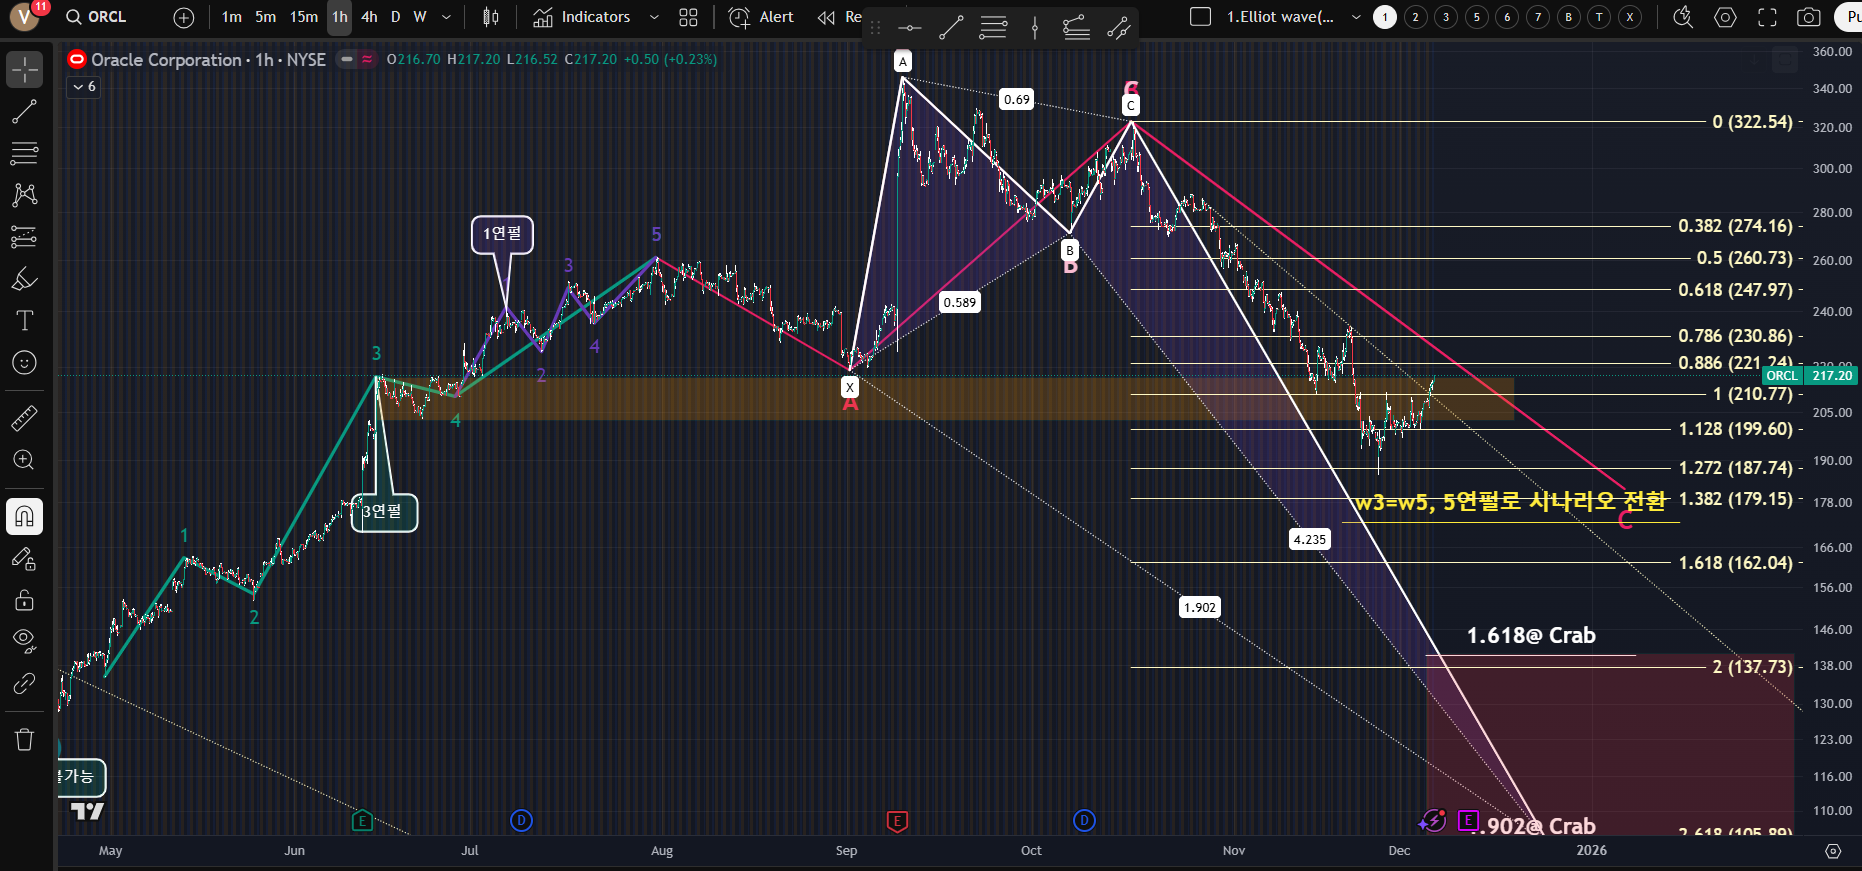Viewport: 1862px width, 871px height.
Task: Activate the ruler measure tool
Action: [x=24, y=418]
